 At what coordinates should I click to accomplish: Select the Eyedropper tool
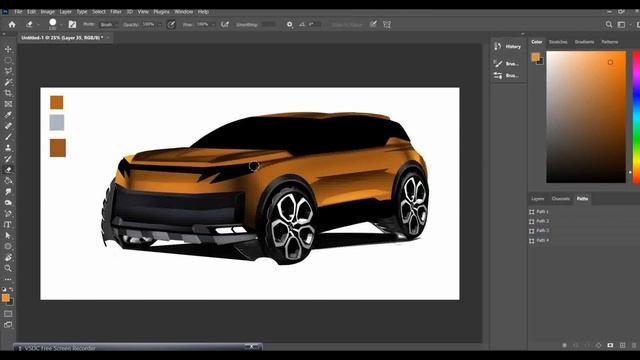pyautogui.click(x=8, y=115)
